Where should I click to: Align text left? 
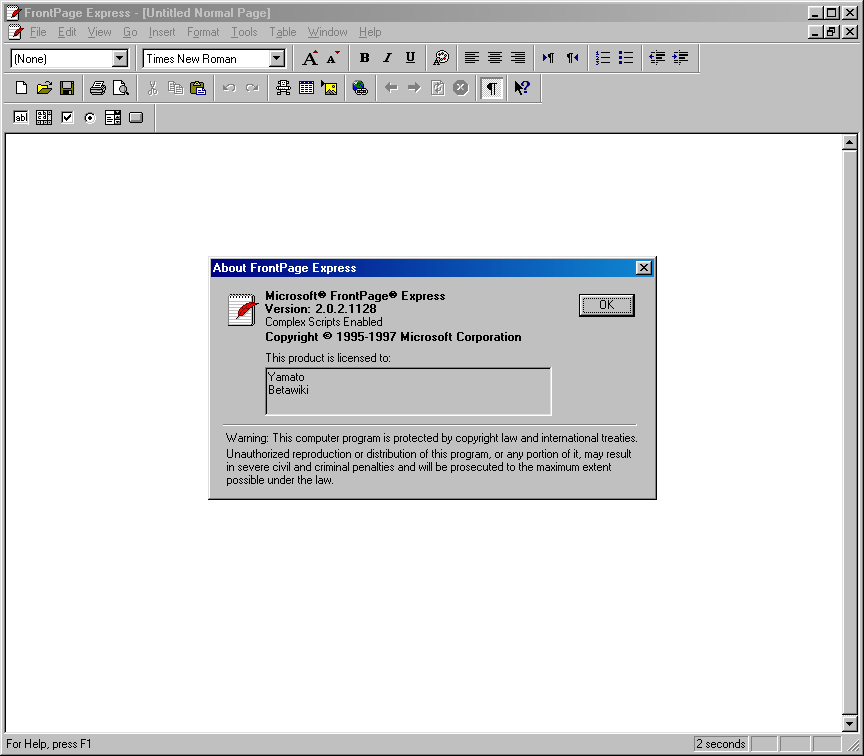pos(472,58)
